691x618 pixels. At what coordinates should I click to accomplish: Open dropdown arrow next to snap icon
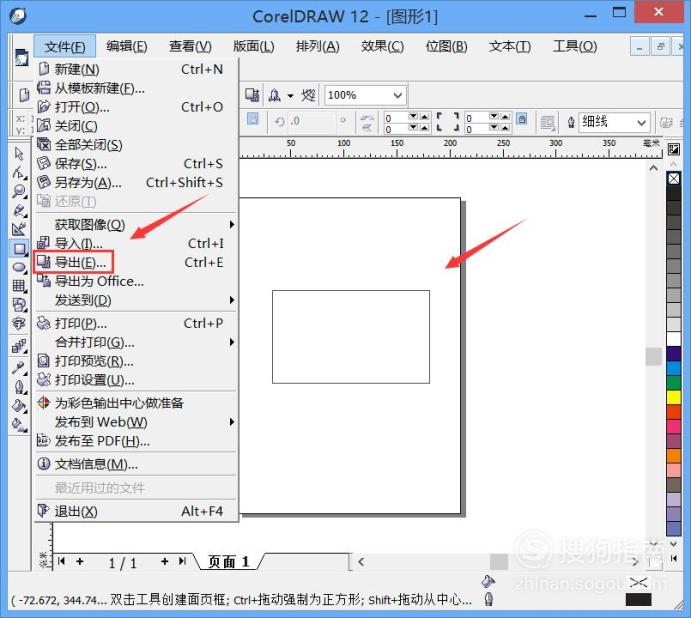click(x=290, y=96)
